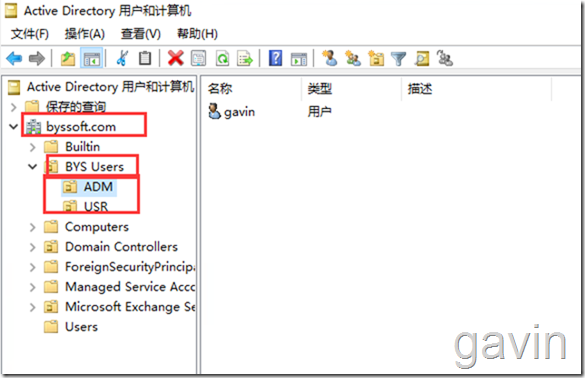
Task: Create a new organizational unit icon
Action: tap(376, 59)
